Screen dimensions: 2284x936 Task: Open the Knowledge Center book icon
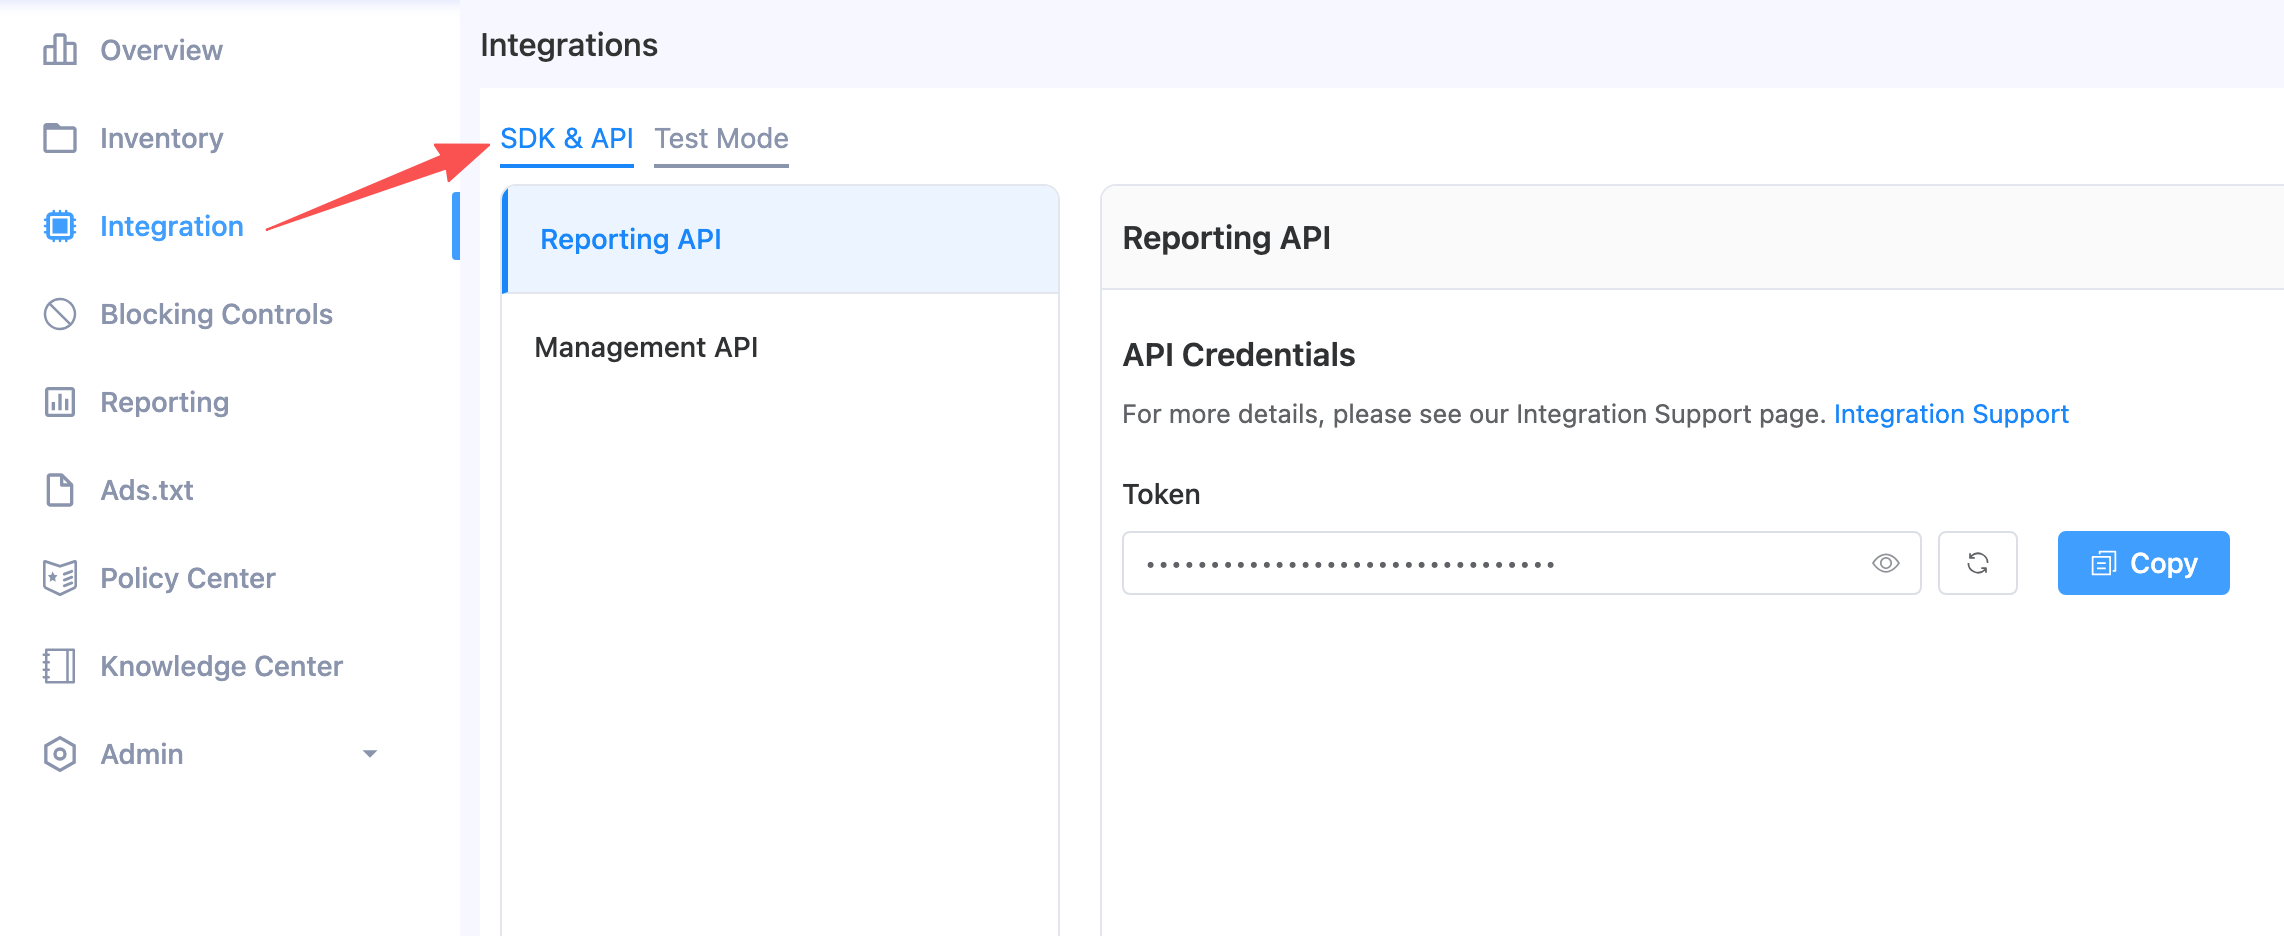(59, 666)
